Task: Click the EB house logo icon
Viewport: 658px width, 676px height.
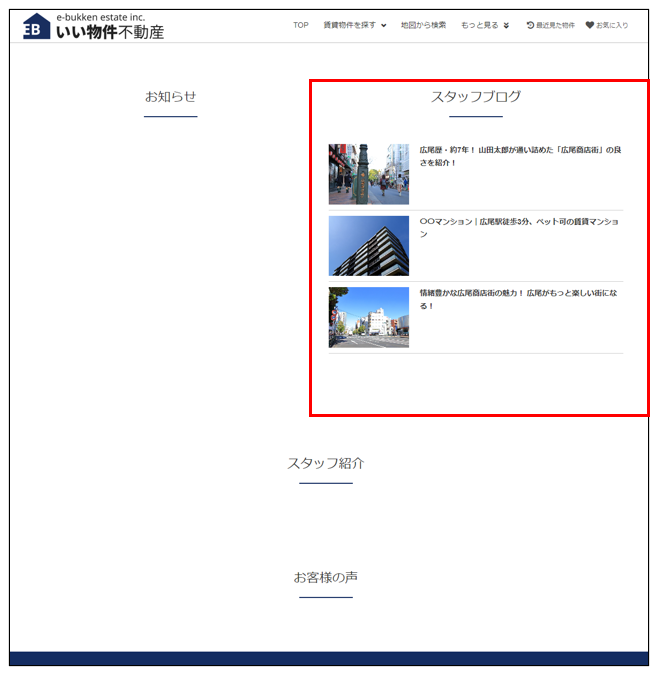Action: [x=37, y=26]
